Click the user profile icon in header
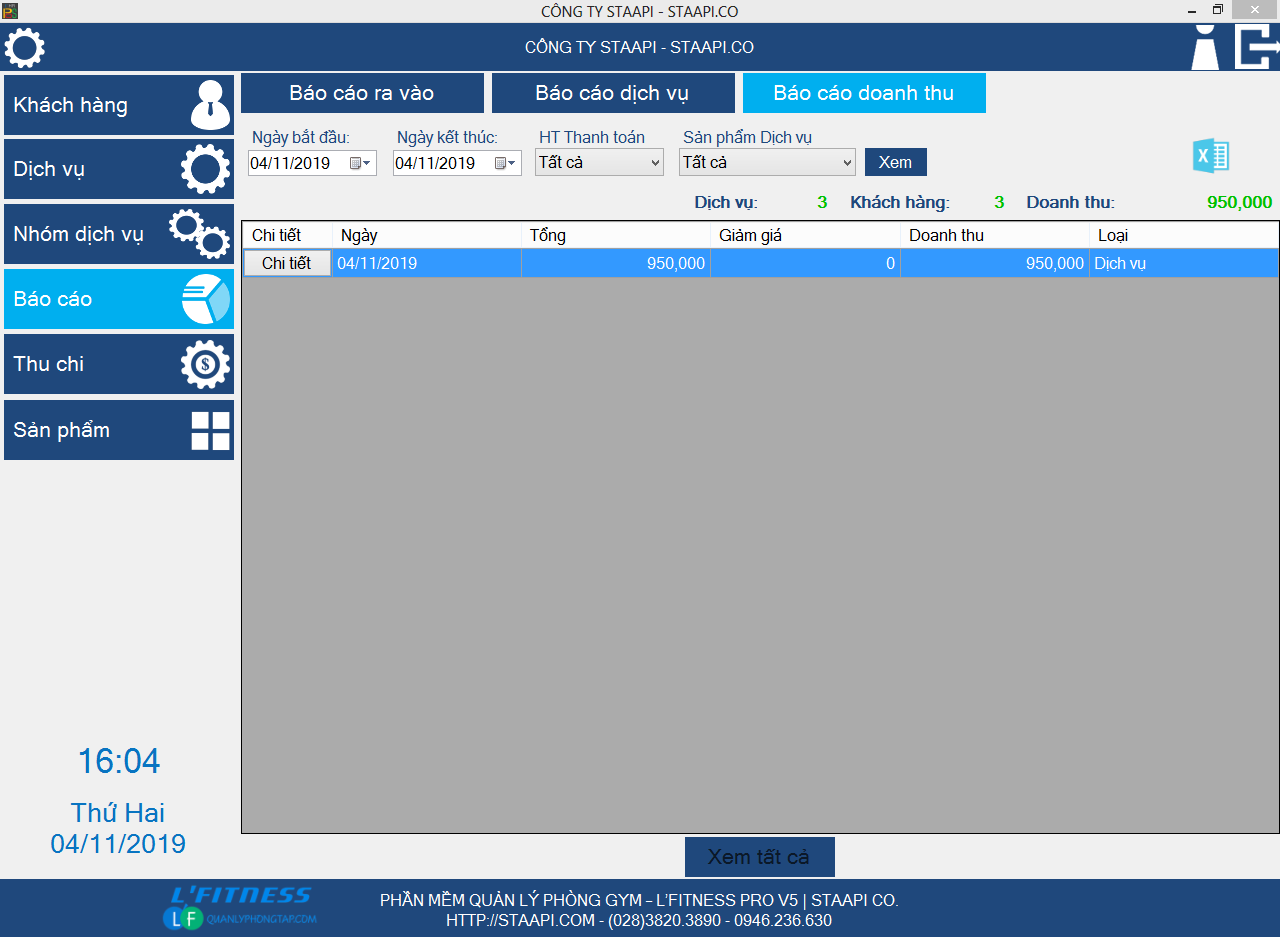1280x937 pixels. pyautogui.click(x=1205, y=48)
